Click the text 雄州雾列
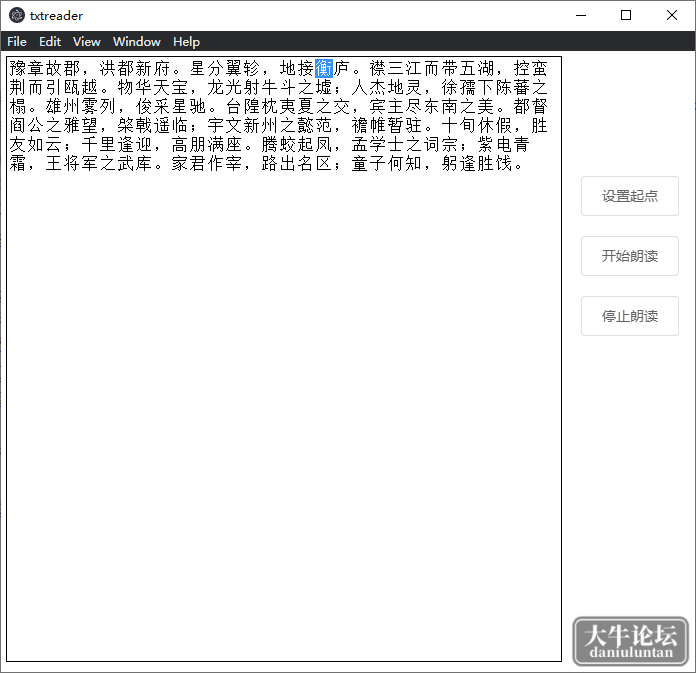Viewport: 696px width, 673px height. 81,107
